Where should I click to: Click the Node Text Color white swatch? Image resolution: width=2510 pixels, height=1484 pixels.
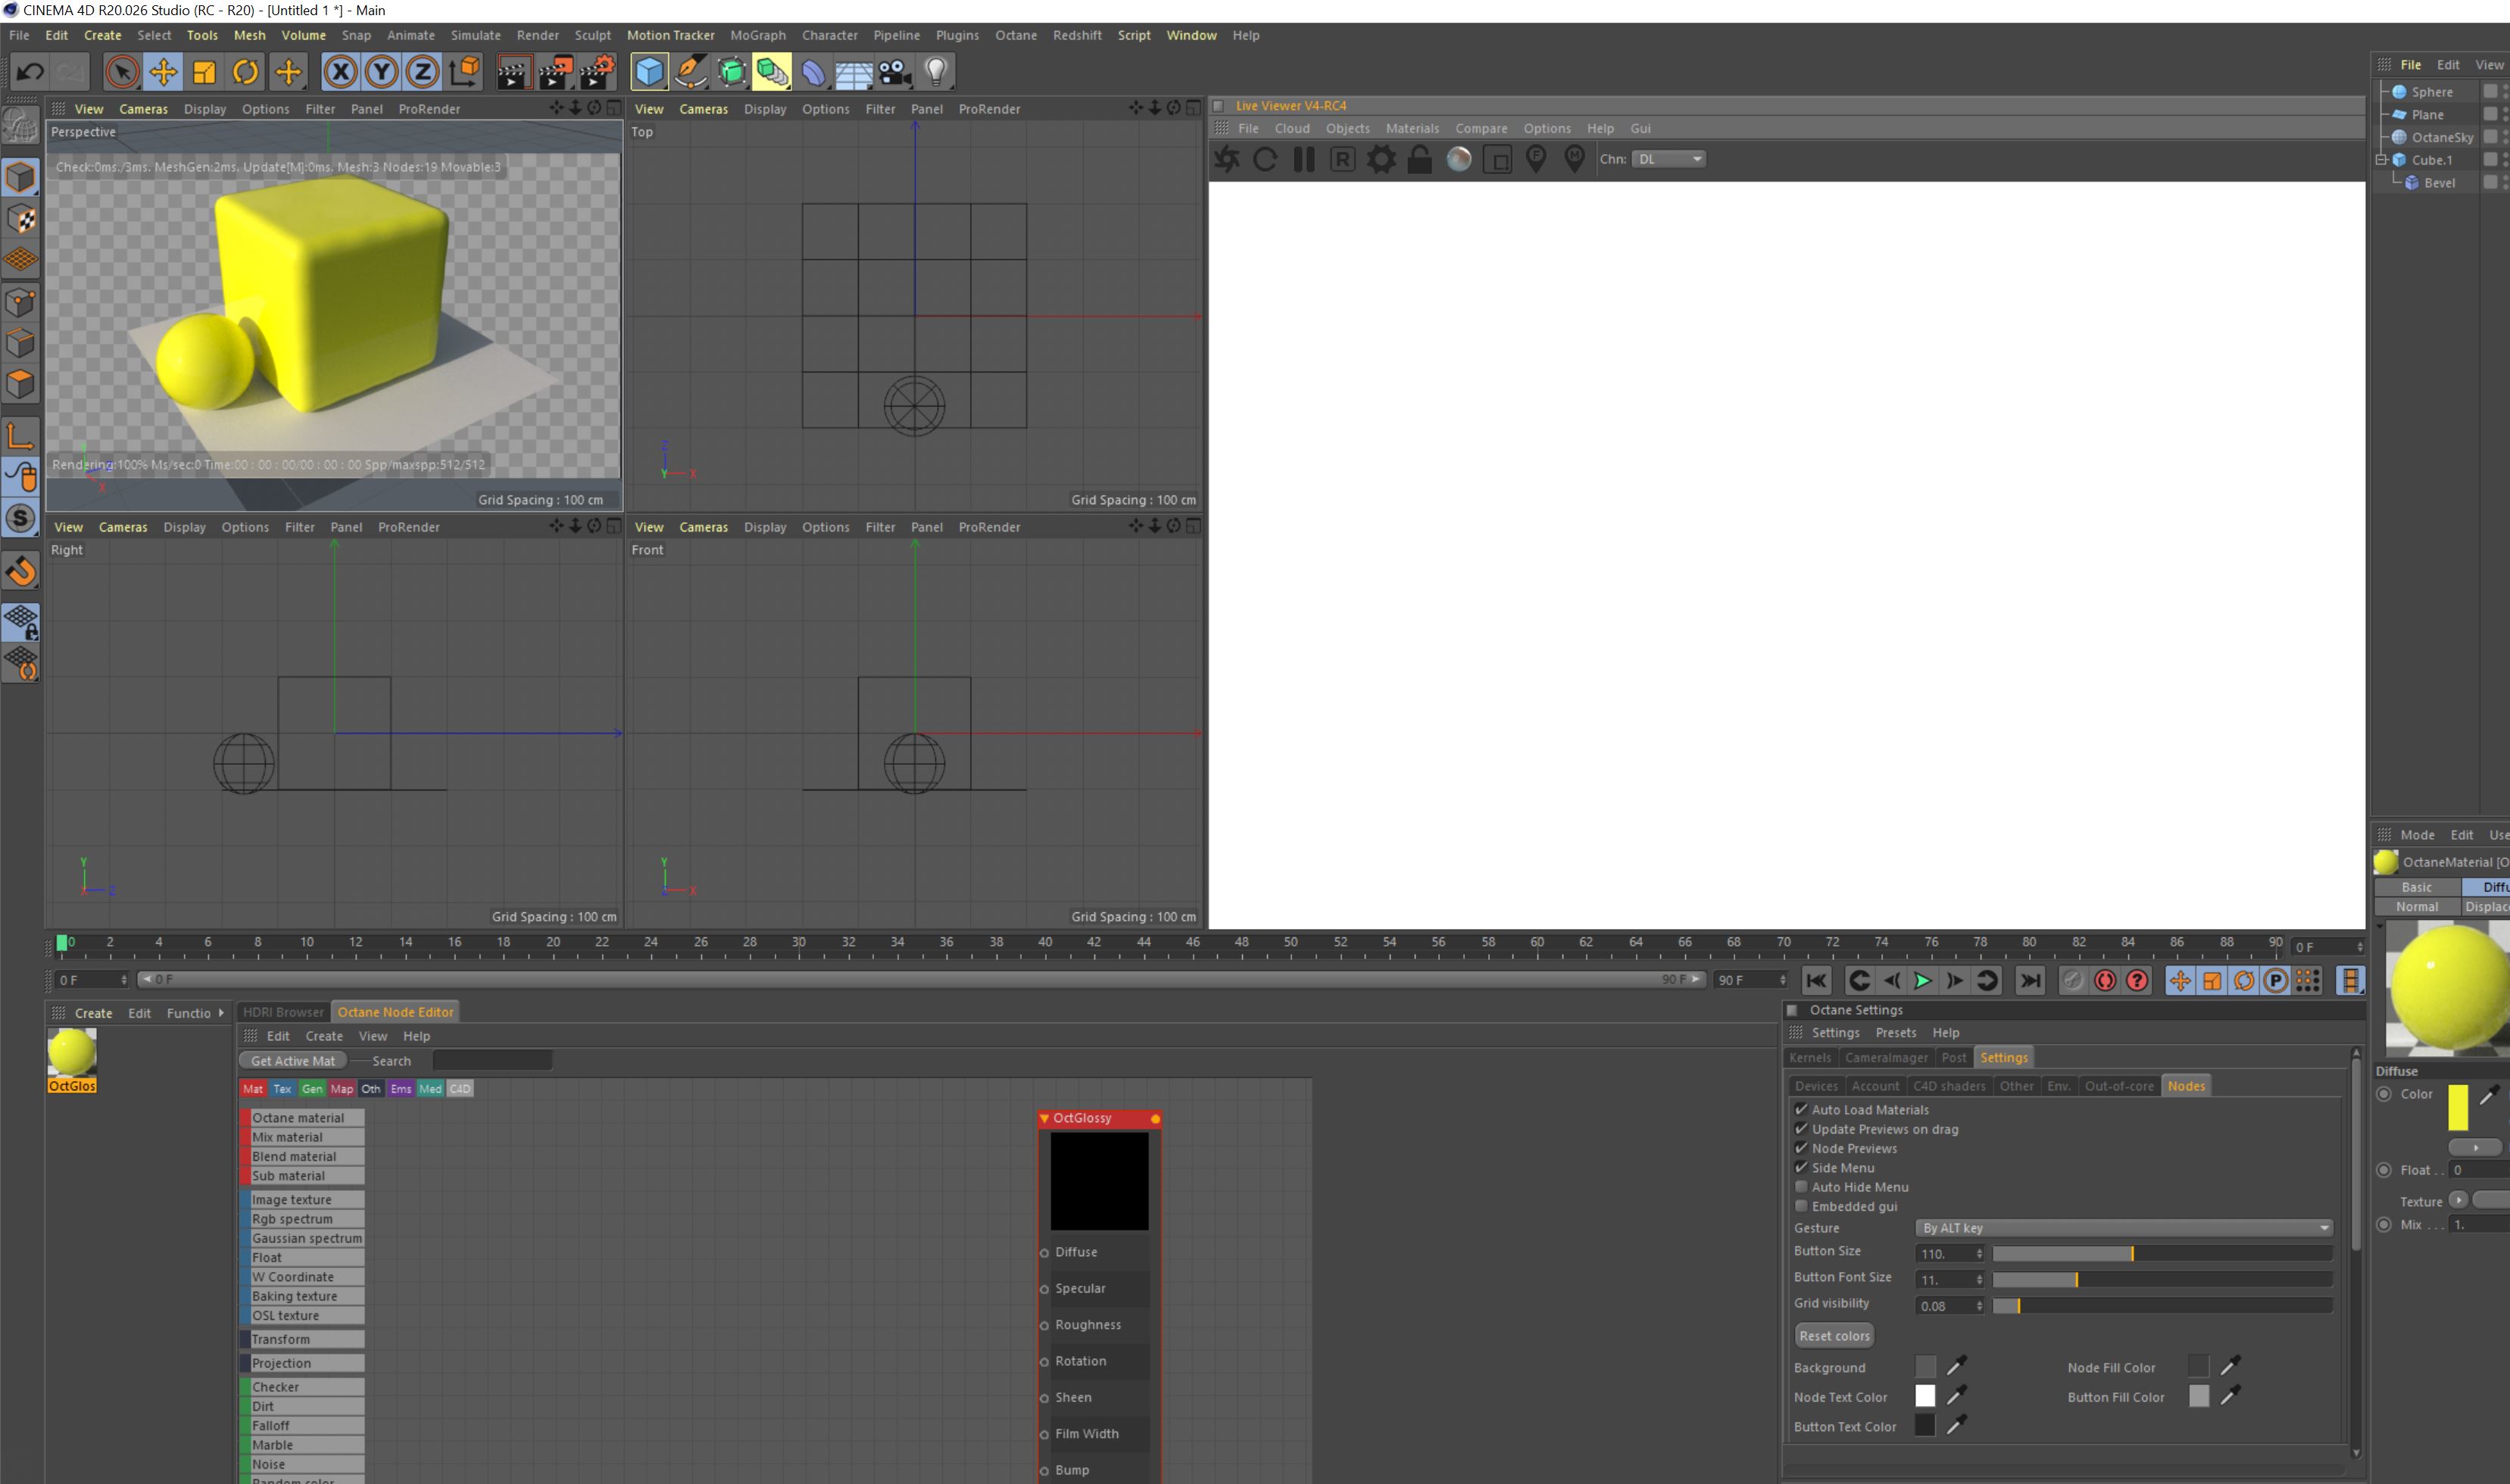coord(1925,1396)
